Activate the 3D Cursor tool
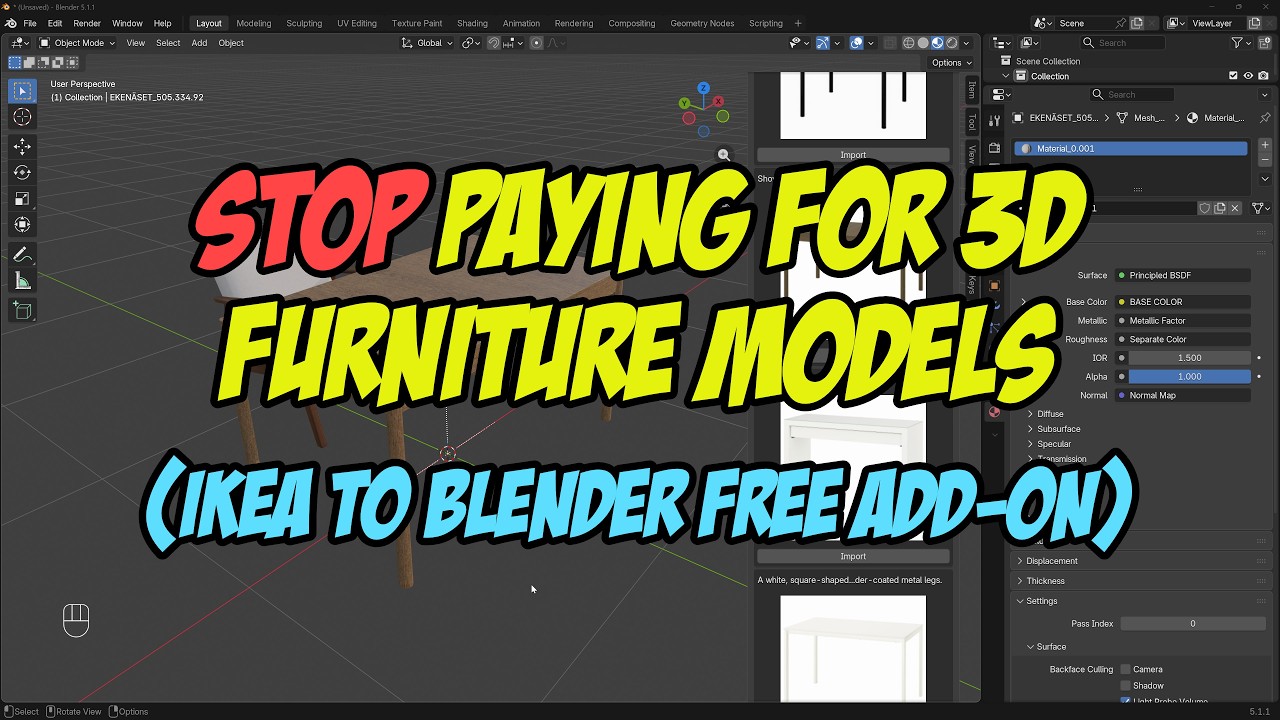 [x=22, y=117]
